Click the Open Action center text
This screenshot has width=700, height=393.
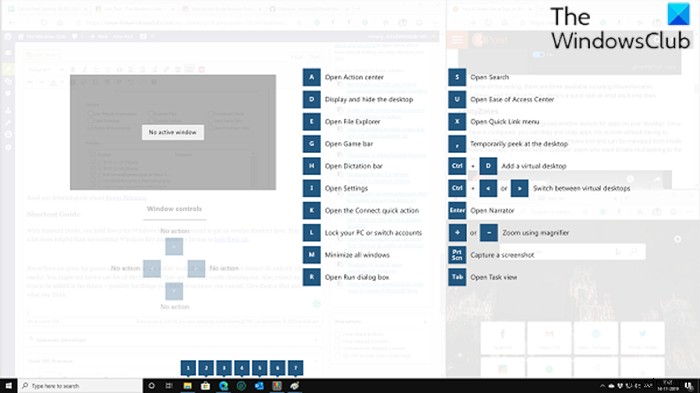pos(354,77)
